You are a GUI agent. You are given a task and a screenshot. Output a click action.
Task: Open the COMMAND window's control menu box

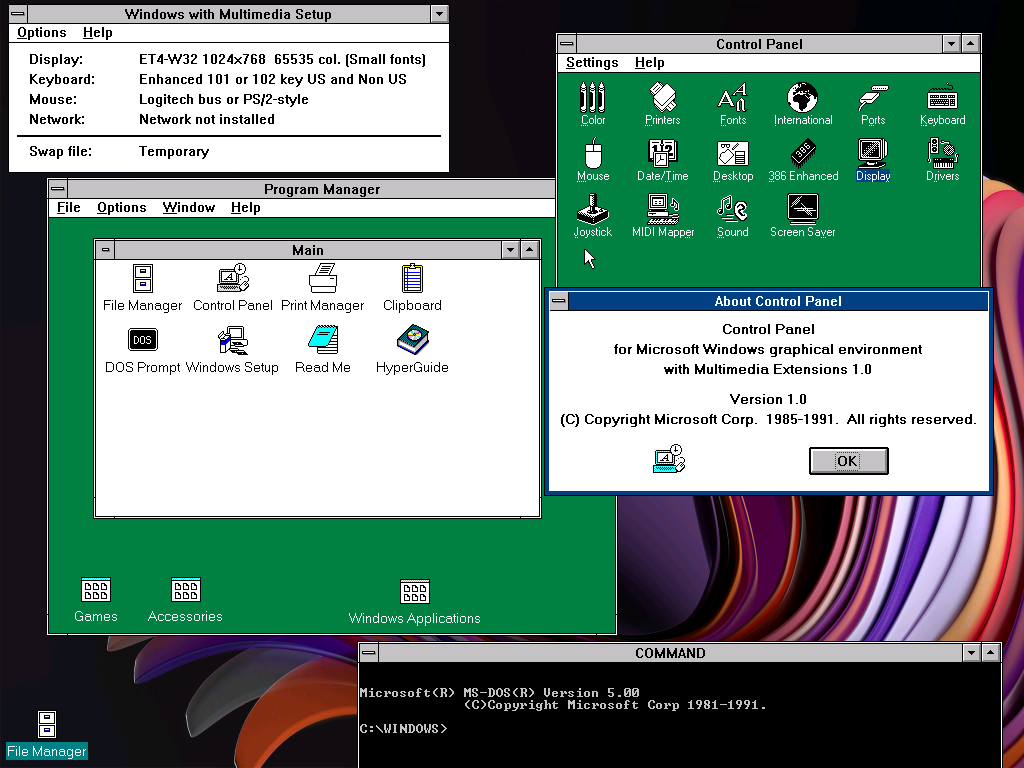click(x=369, y=653)
